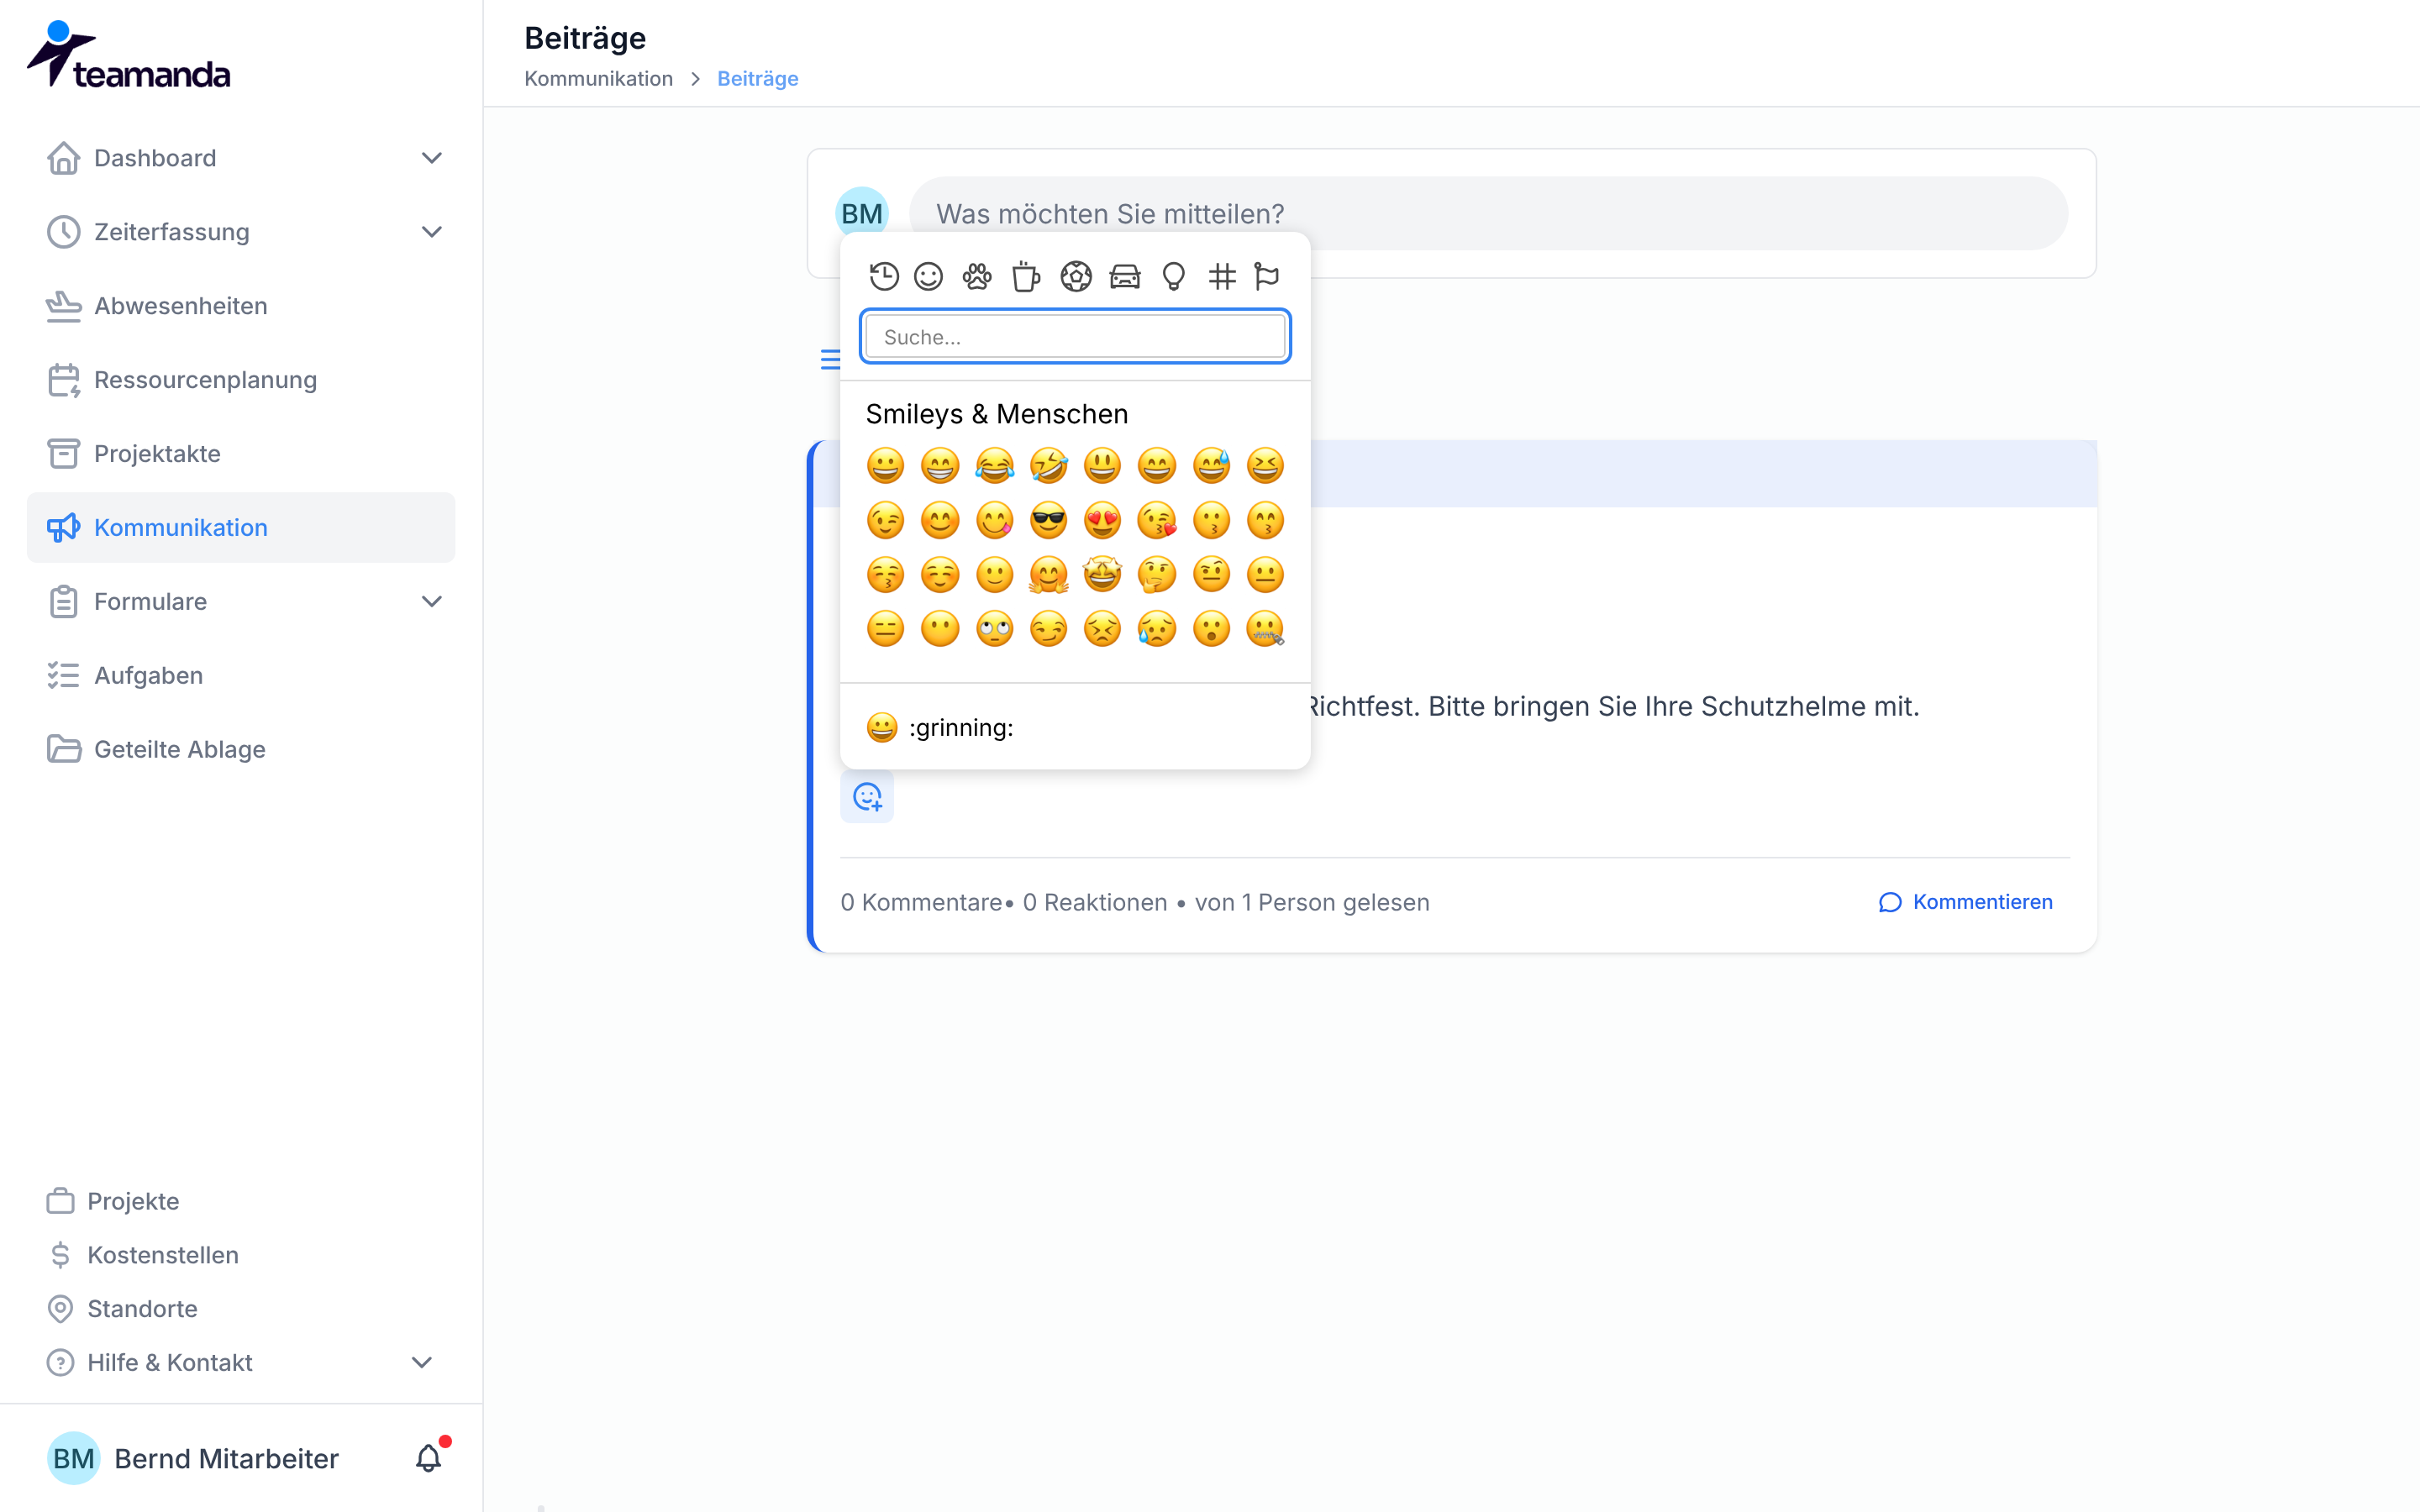Select the animals paw emoji category

click(x=977, y=276)
